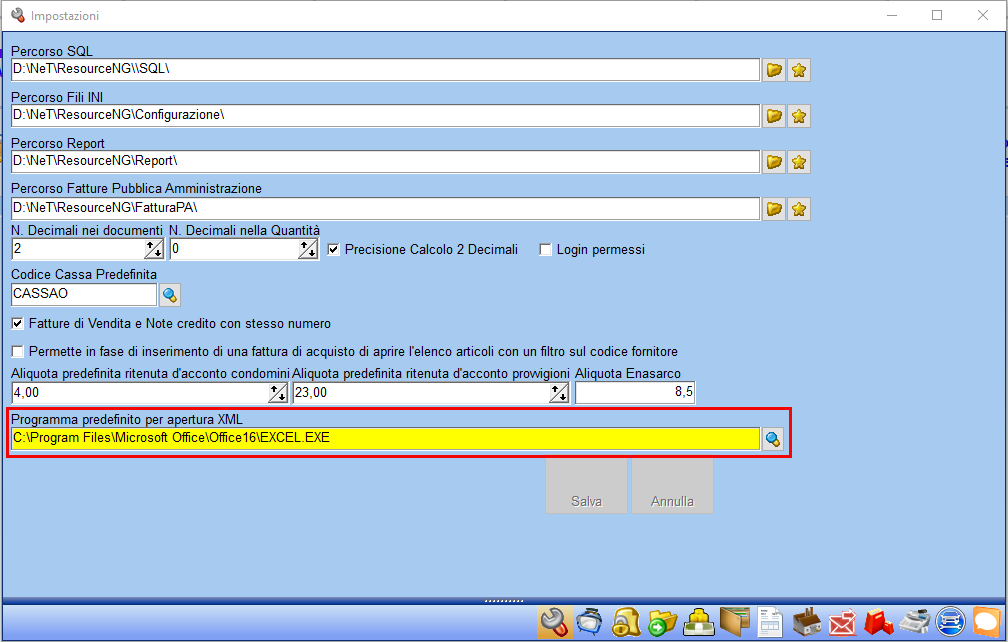Click spinner on N. Decimali nella Quantità
Image resolution: width=1008 pixels, height=642 pixels.
[x=308, y=249]
